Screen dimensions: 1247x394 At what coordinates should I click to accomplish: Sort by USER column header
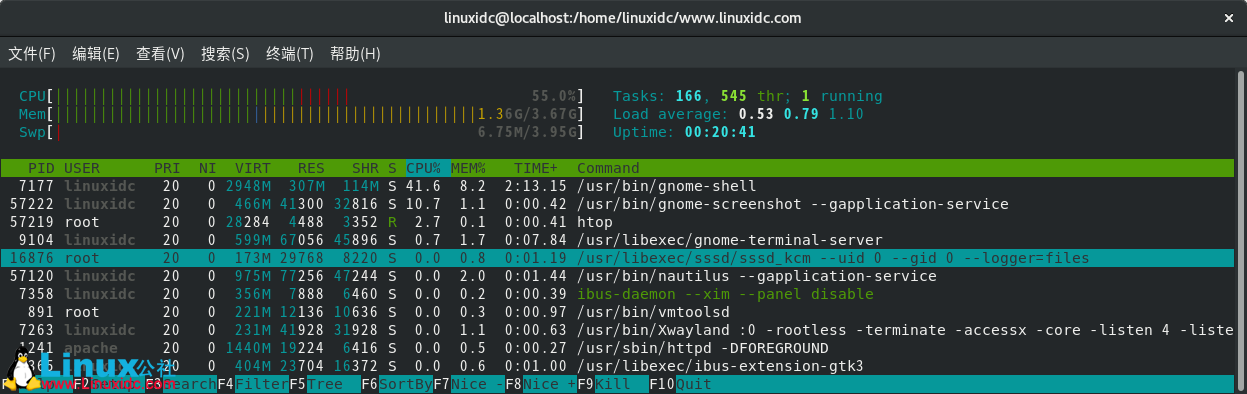coord(82,168)
